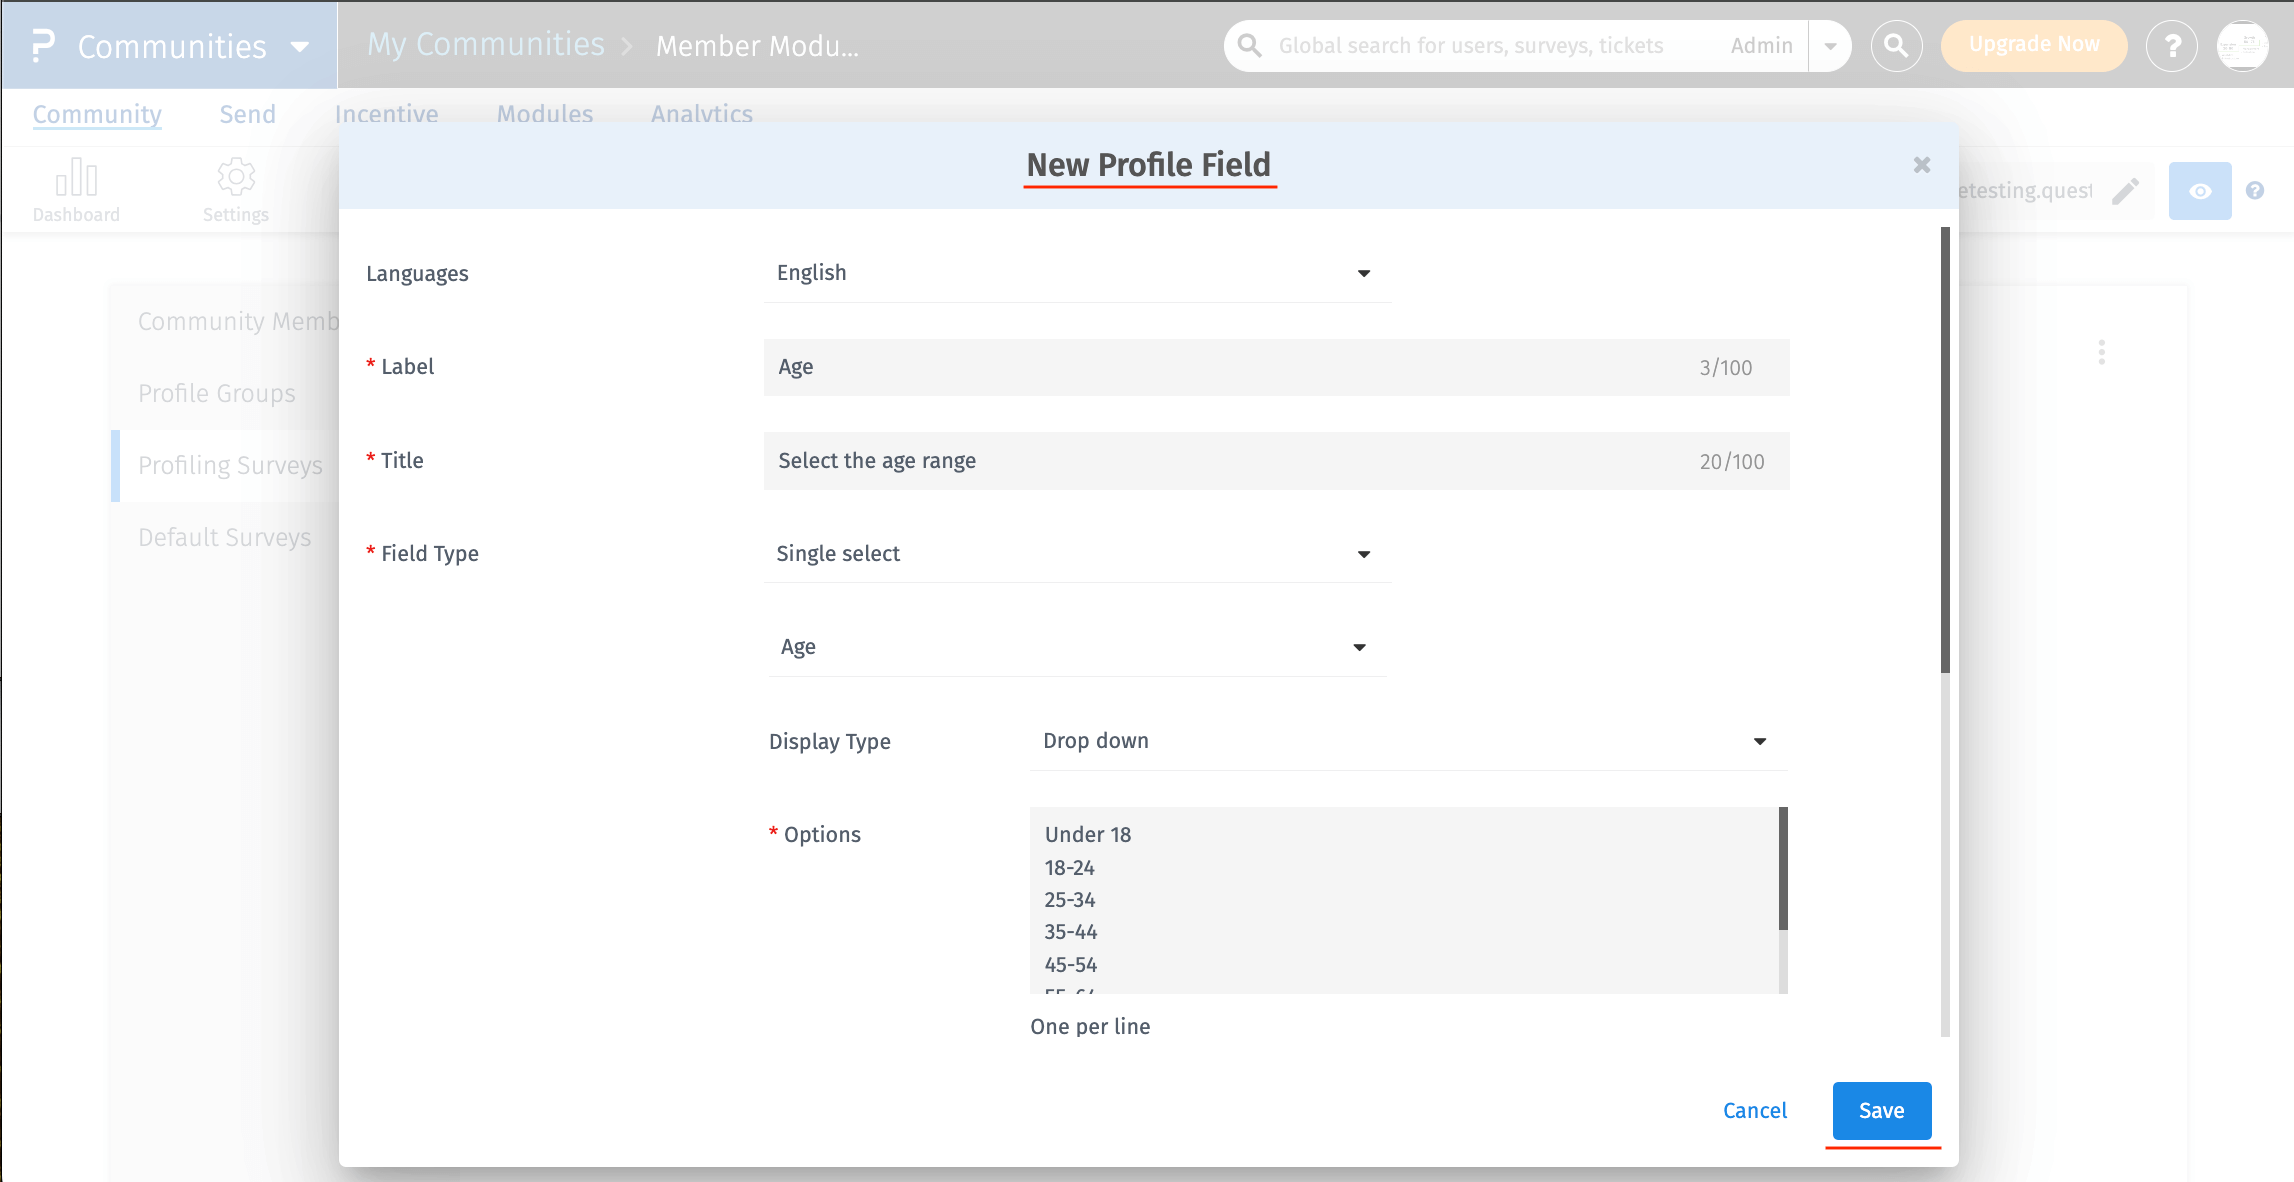Click the Cancel link
Viewport: 2294px width, 1182px height.
[x=1754, y=1110]
